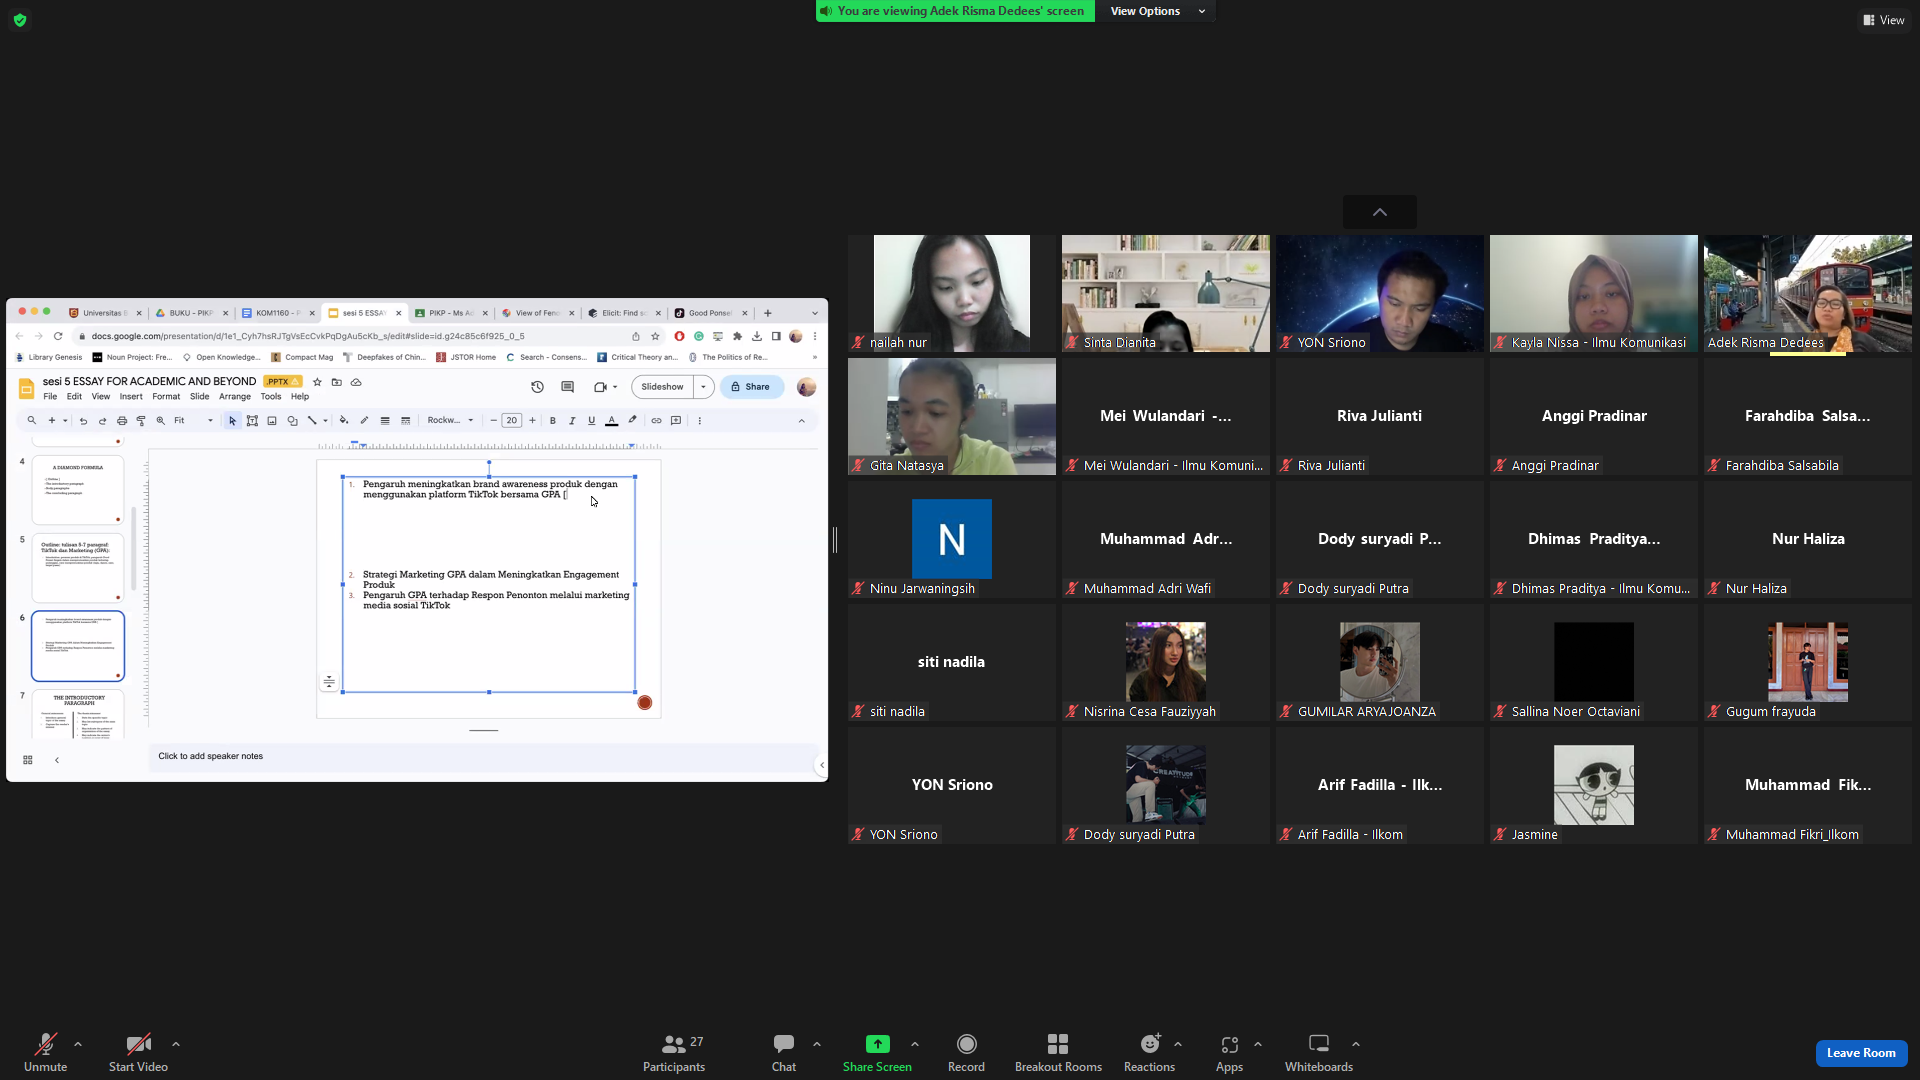Open the Slide menu

click(200, 397)
